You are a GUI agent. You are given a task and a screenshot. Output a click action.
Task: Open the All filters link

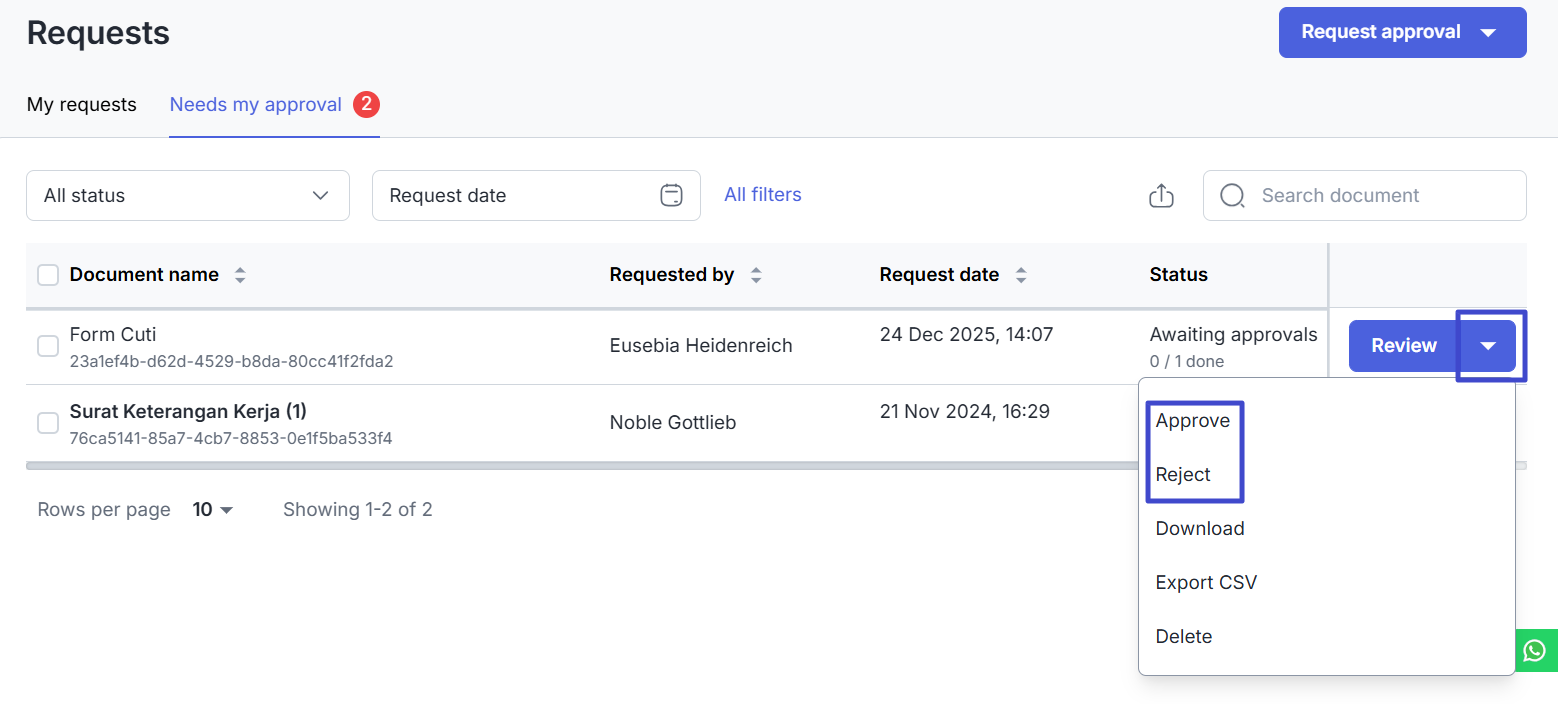point(762,195)
